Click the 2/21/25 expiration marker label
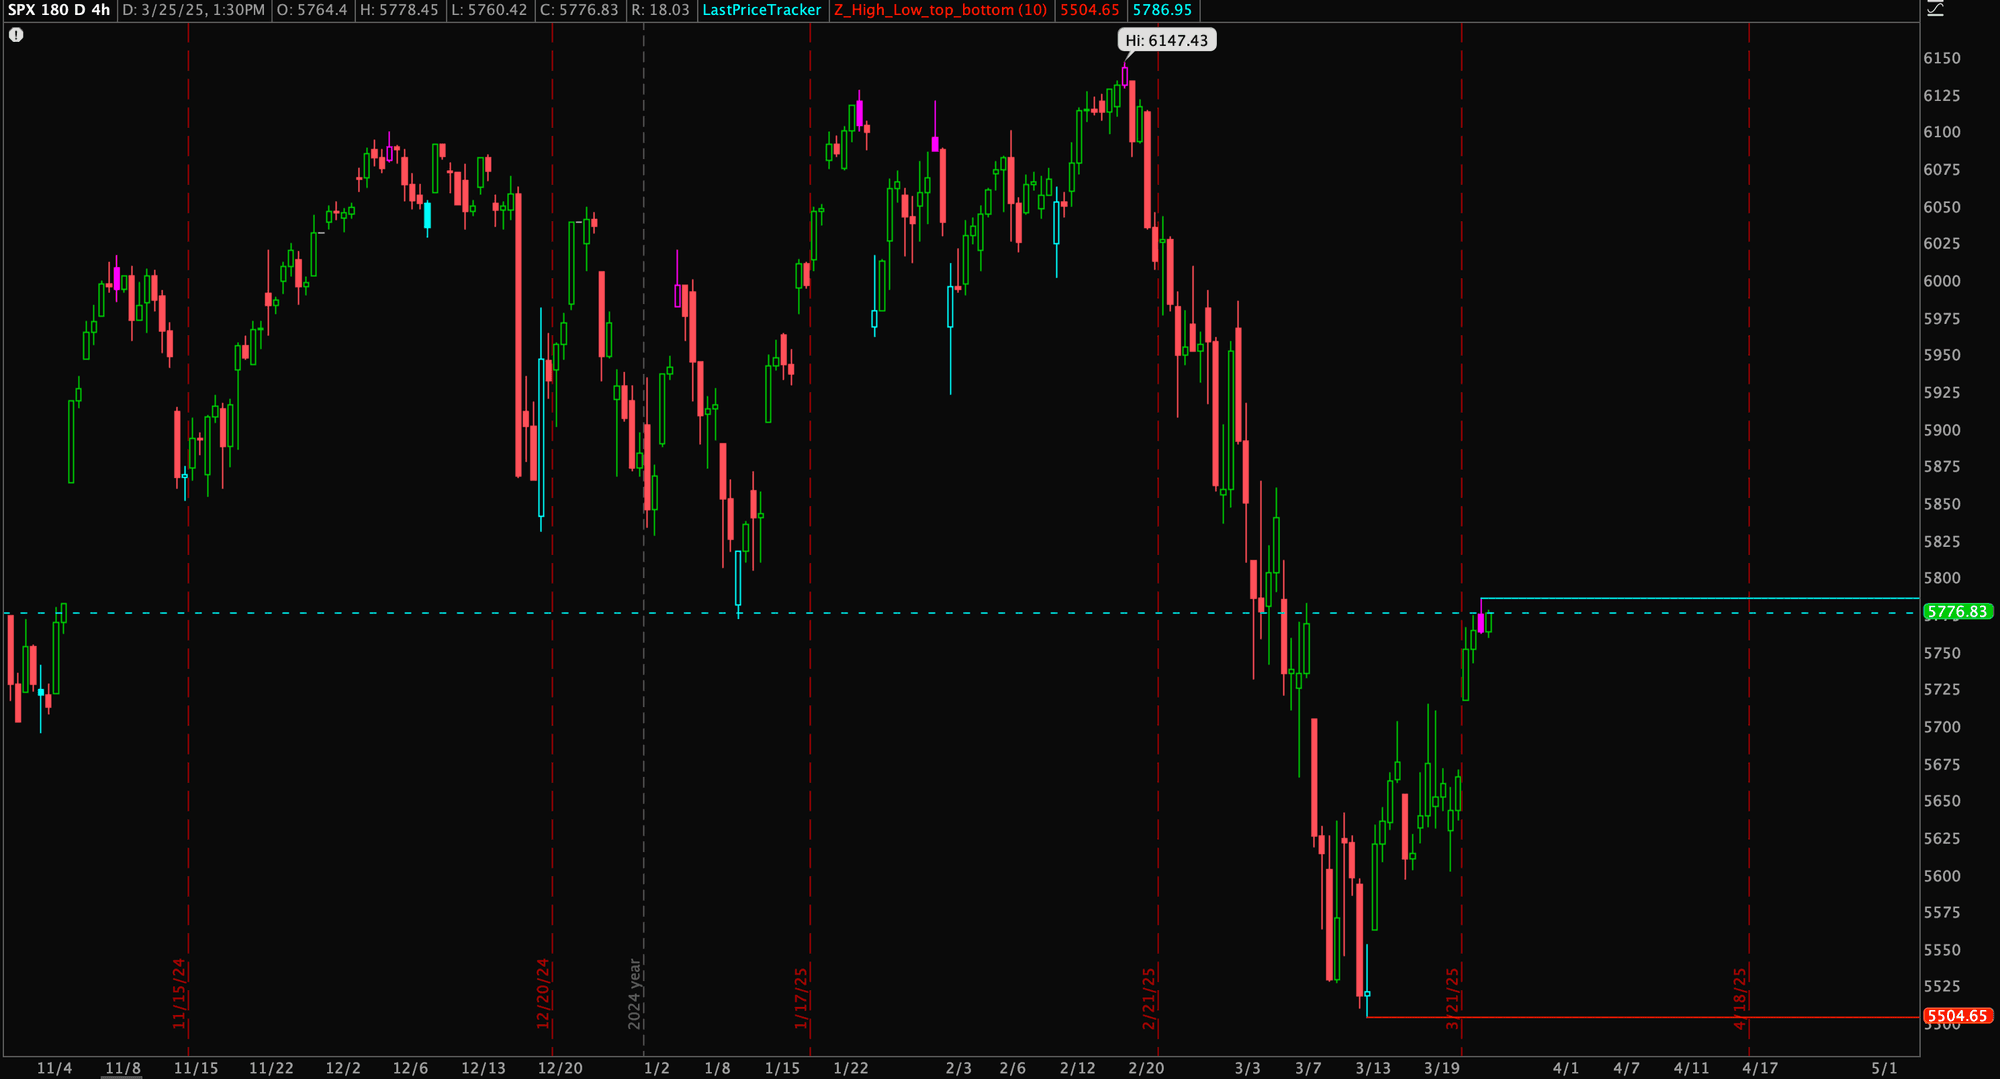 coord(1149,997)
